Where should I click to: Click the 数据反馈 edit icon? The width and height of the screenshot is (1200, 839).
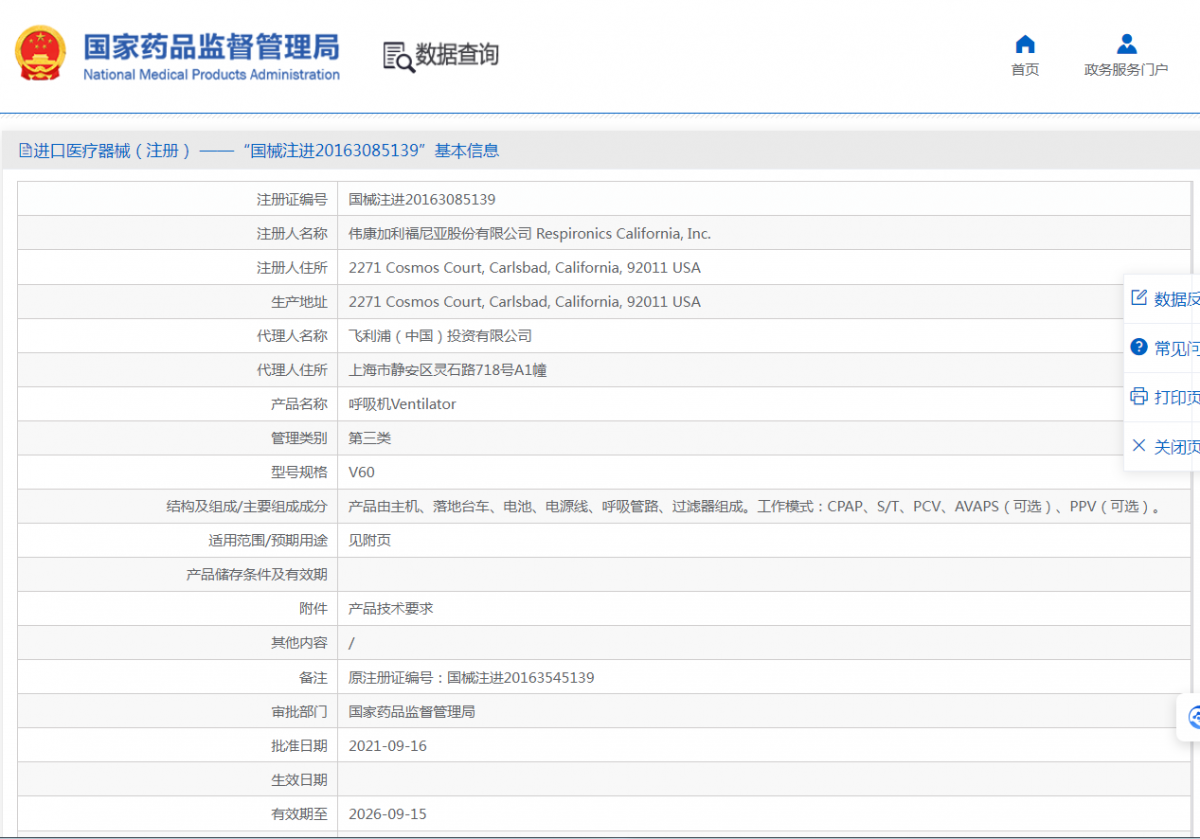(x=1138, y=298)
